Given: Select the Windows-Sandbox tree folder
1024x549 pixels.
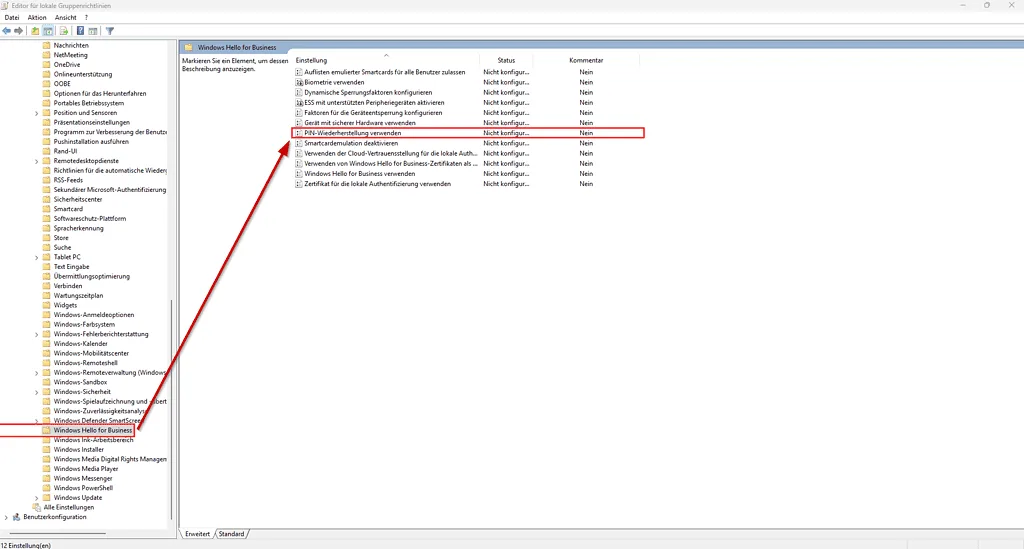Looking at the screenshot, I should tap(80, 382).
